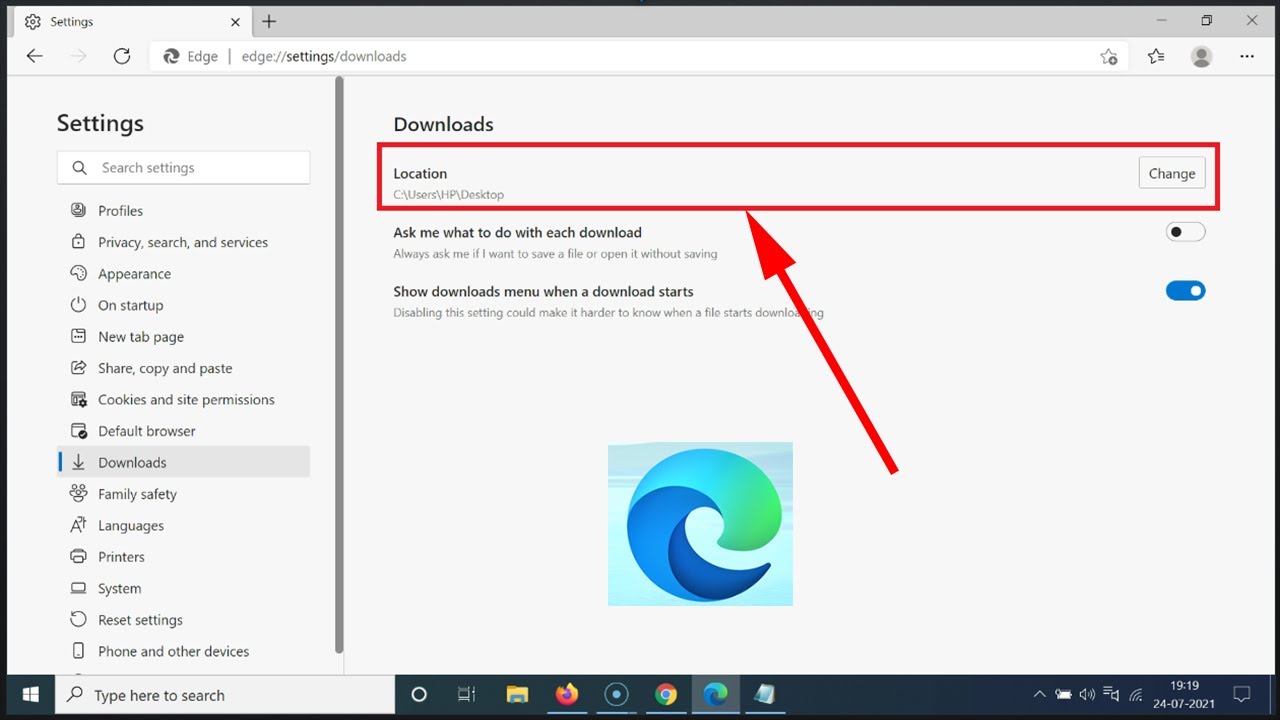Image resolution: width=1280 pixels, height=720 pixels.
Task: Open Task View on taskbar
Action: pos(467,695)
